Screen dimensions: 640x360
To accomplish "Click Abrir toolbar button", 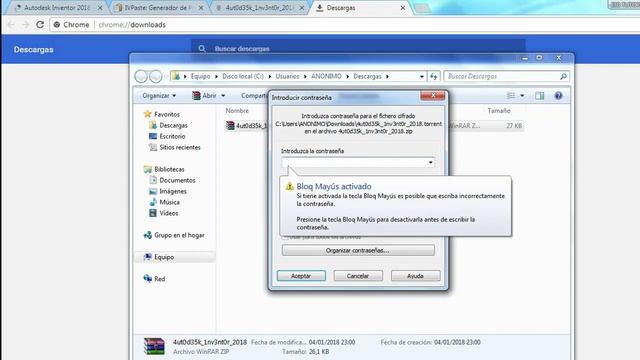I will click(205, 96).
